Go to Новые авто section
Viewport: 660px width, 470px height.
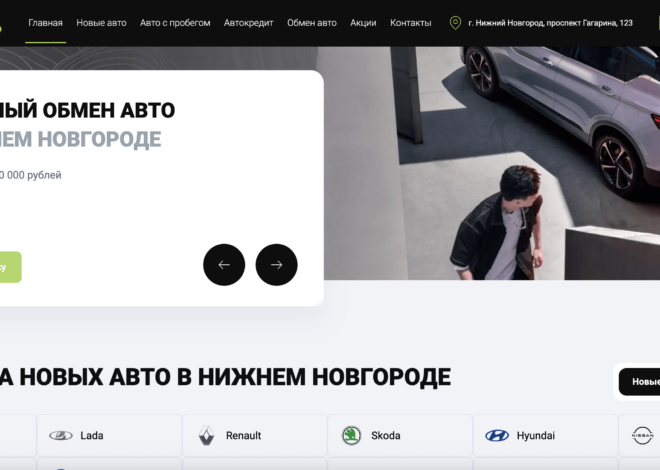click(101, 23)
